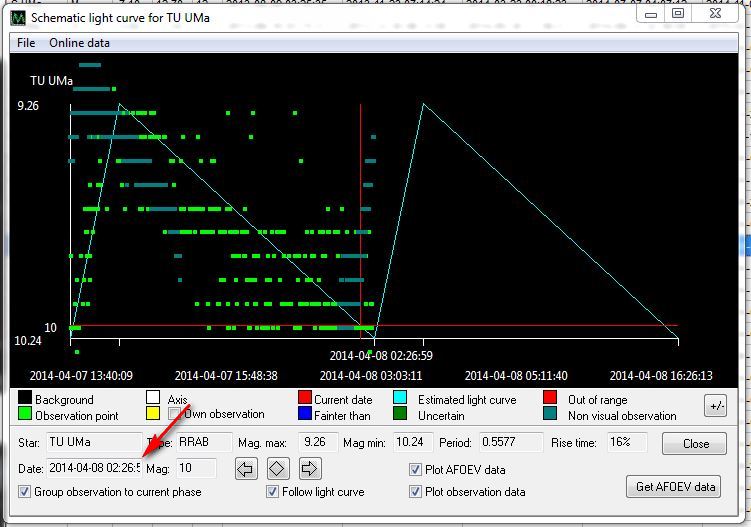Click the Get AFOEV data button

(x=674, y=487)
